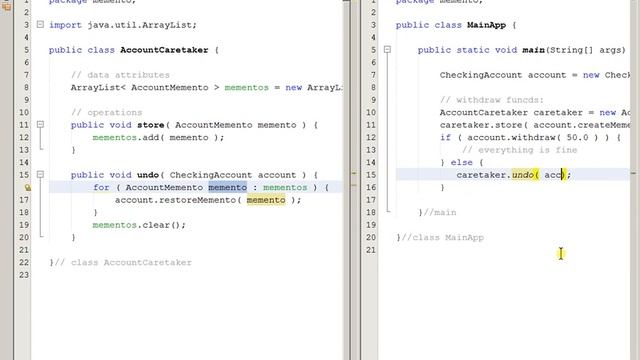Click line number 8 in AccountCaretaker gutter

(x=27, y=87)
